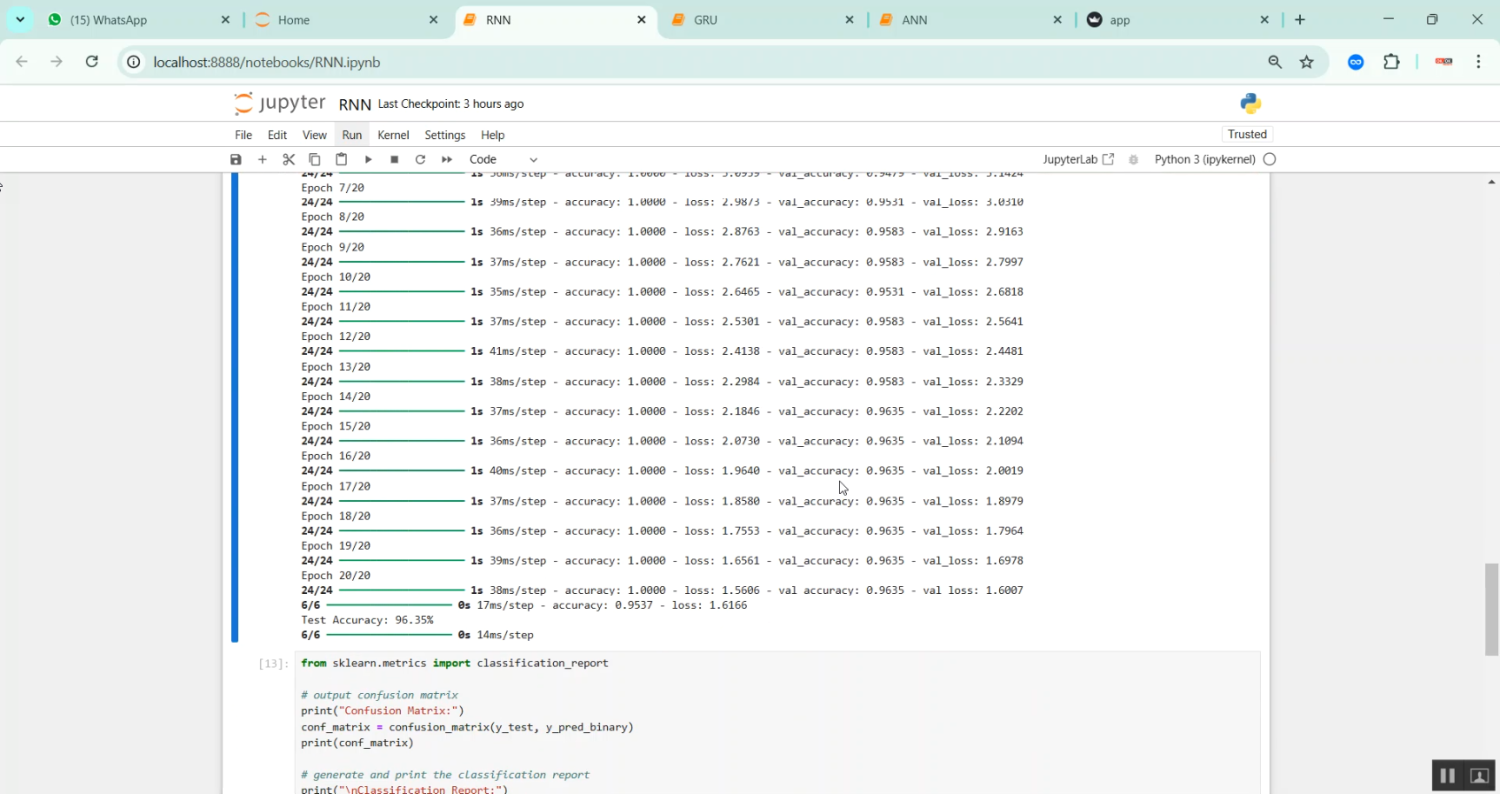Click the page vertical scrollbar thumb
The image size is (1500, 794).
(x=1491, y=609)
